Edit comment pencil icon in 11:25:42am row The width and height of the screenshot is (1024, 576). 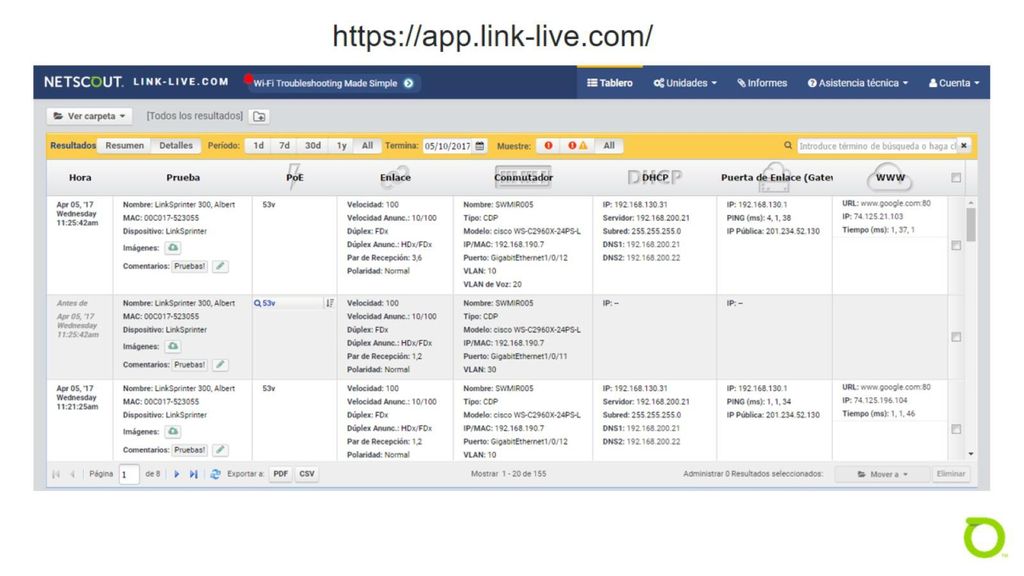tap(220, 266)
